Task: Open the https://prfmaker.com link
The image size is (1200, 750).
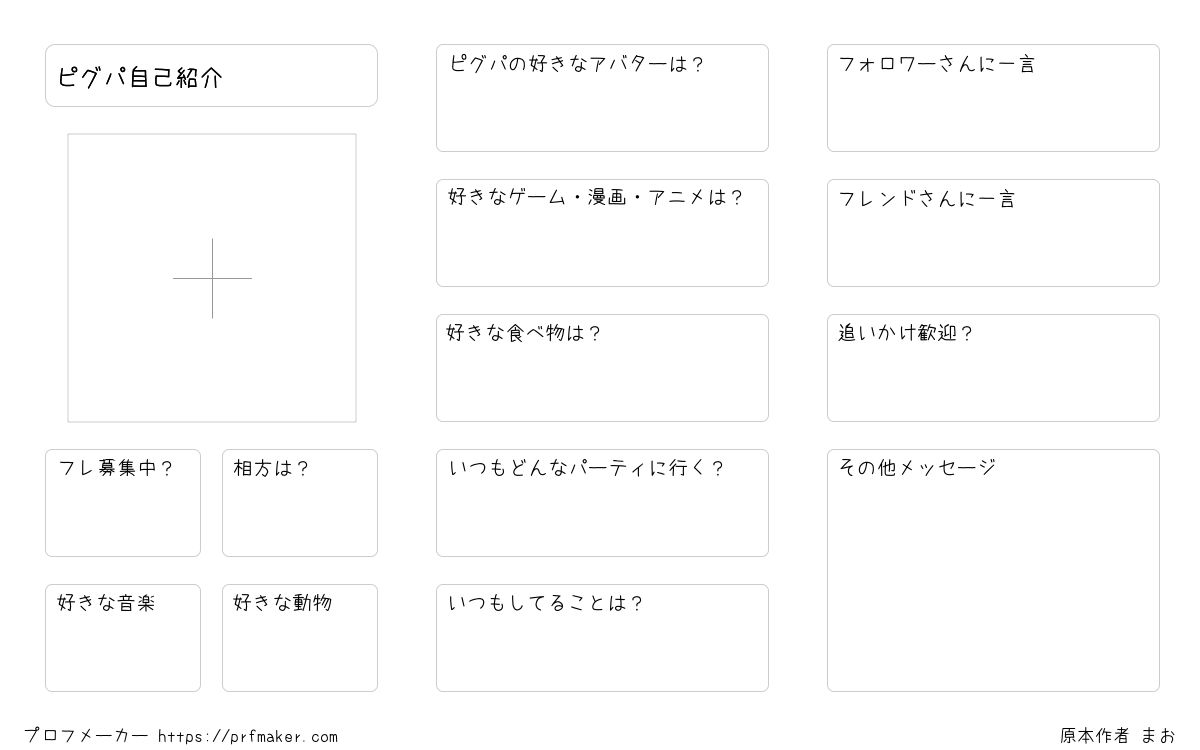Action: 248,737
